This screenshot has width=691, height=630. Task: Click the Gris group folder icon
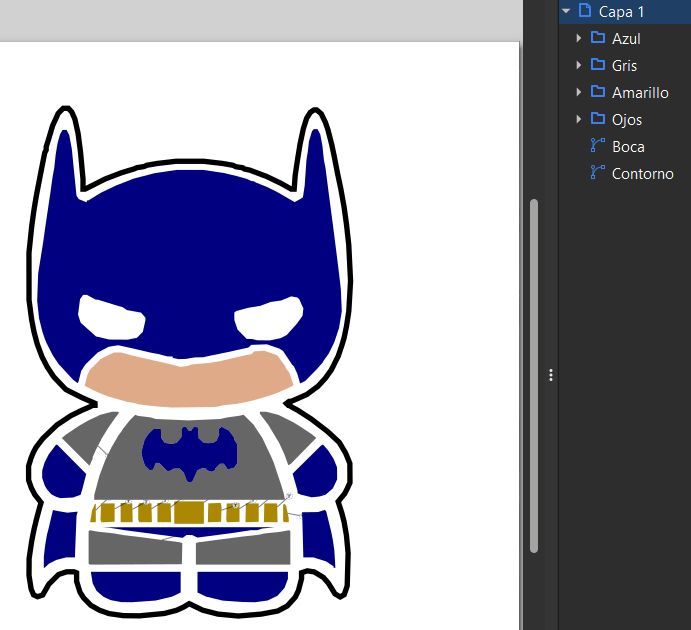598,64
